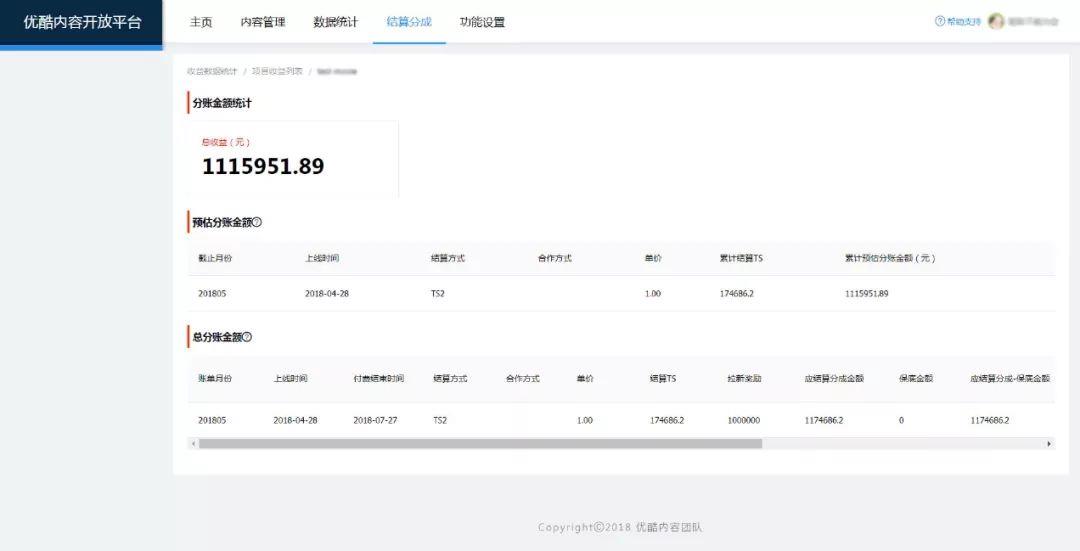Click the 优酷内容开放平台 logo
Viewport: 1080px width, 551px height.
[81, 22]
